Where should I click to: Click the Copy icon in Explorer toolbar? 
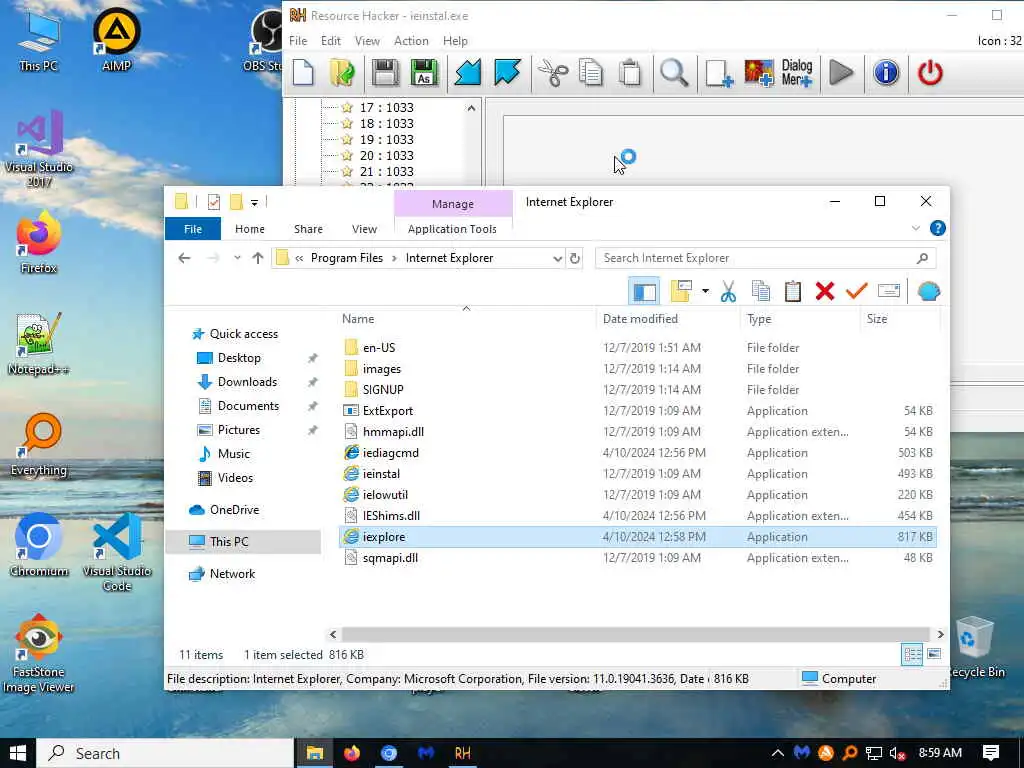click(x=761, y=291)
